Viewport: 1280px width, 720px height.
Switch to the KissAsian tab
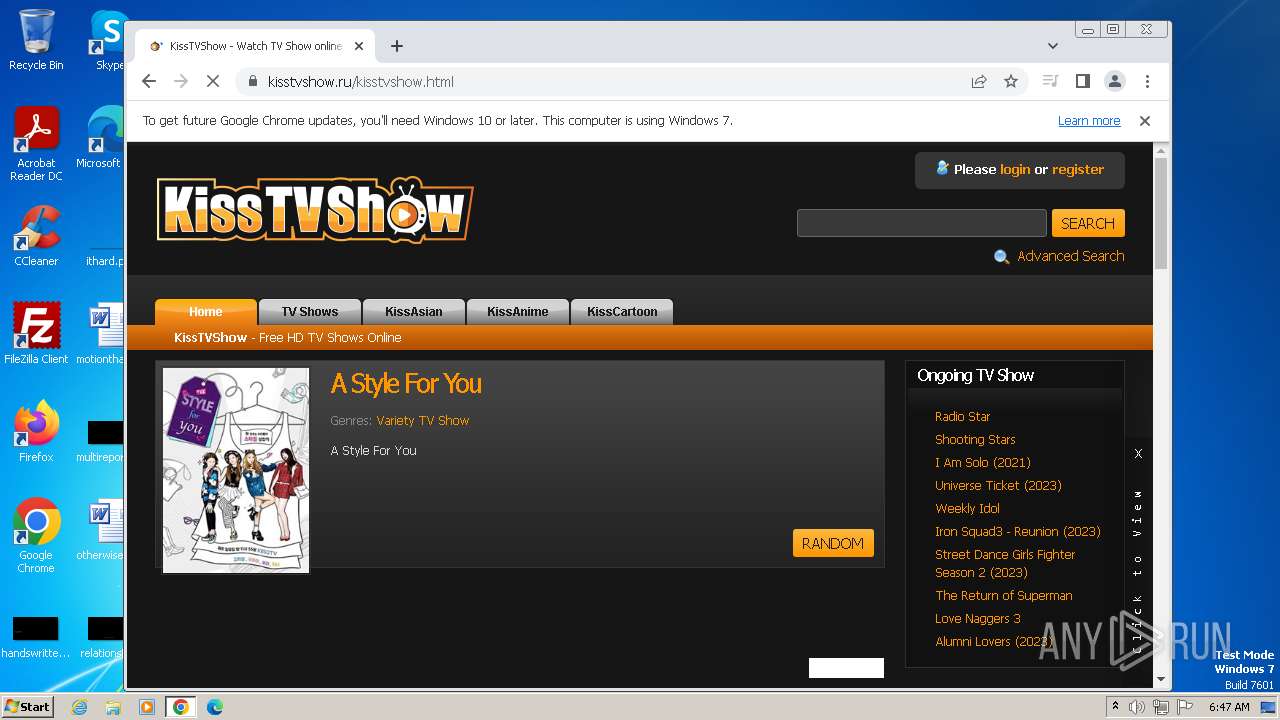tap(414, 311)
